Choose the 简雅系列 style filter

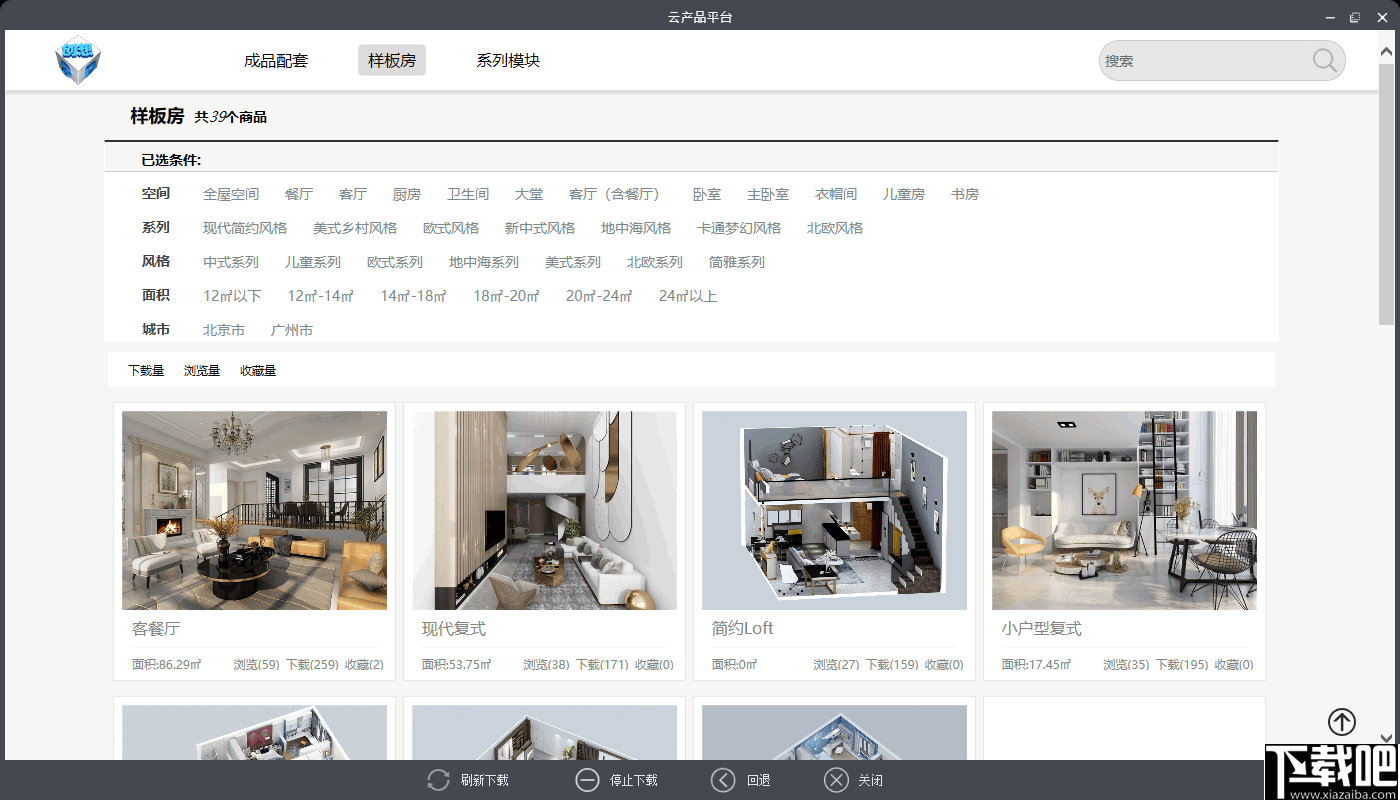click(737, 262)
